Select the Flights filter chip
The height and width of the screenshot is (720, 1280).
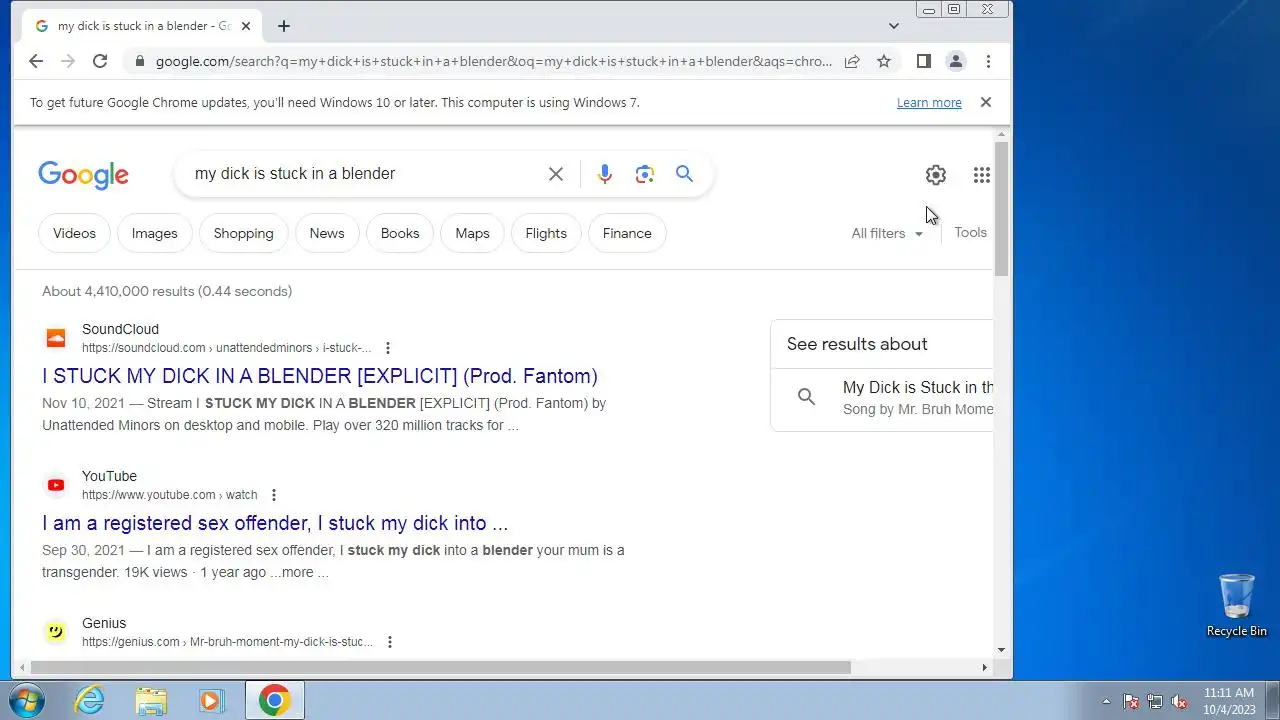pos(546,233)
